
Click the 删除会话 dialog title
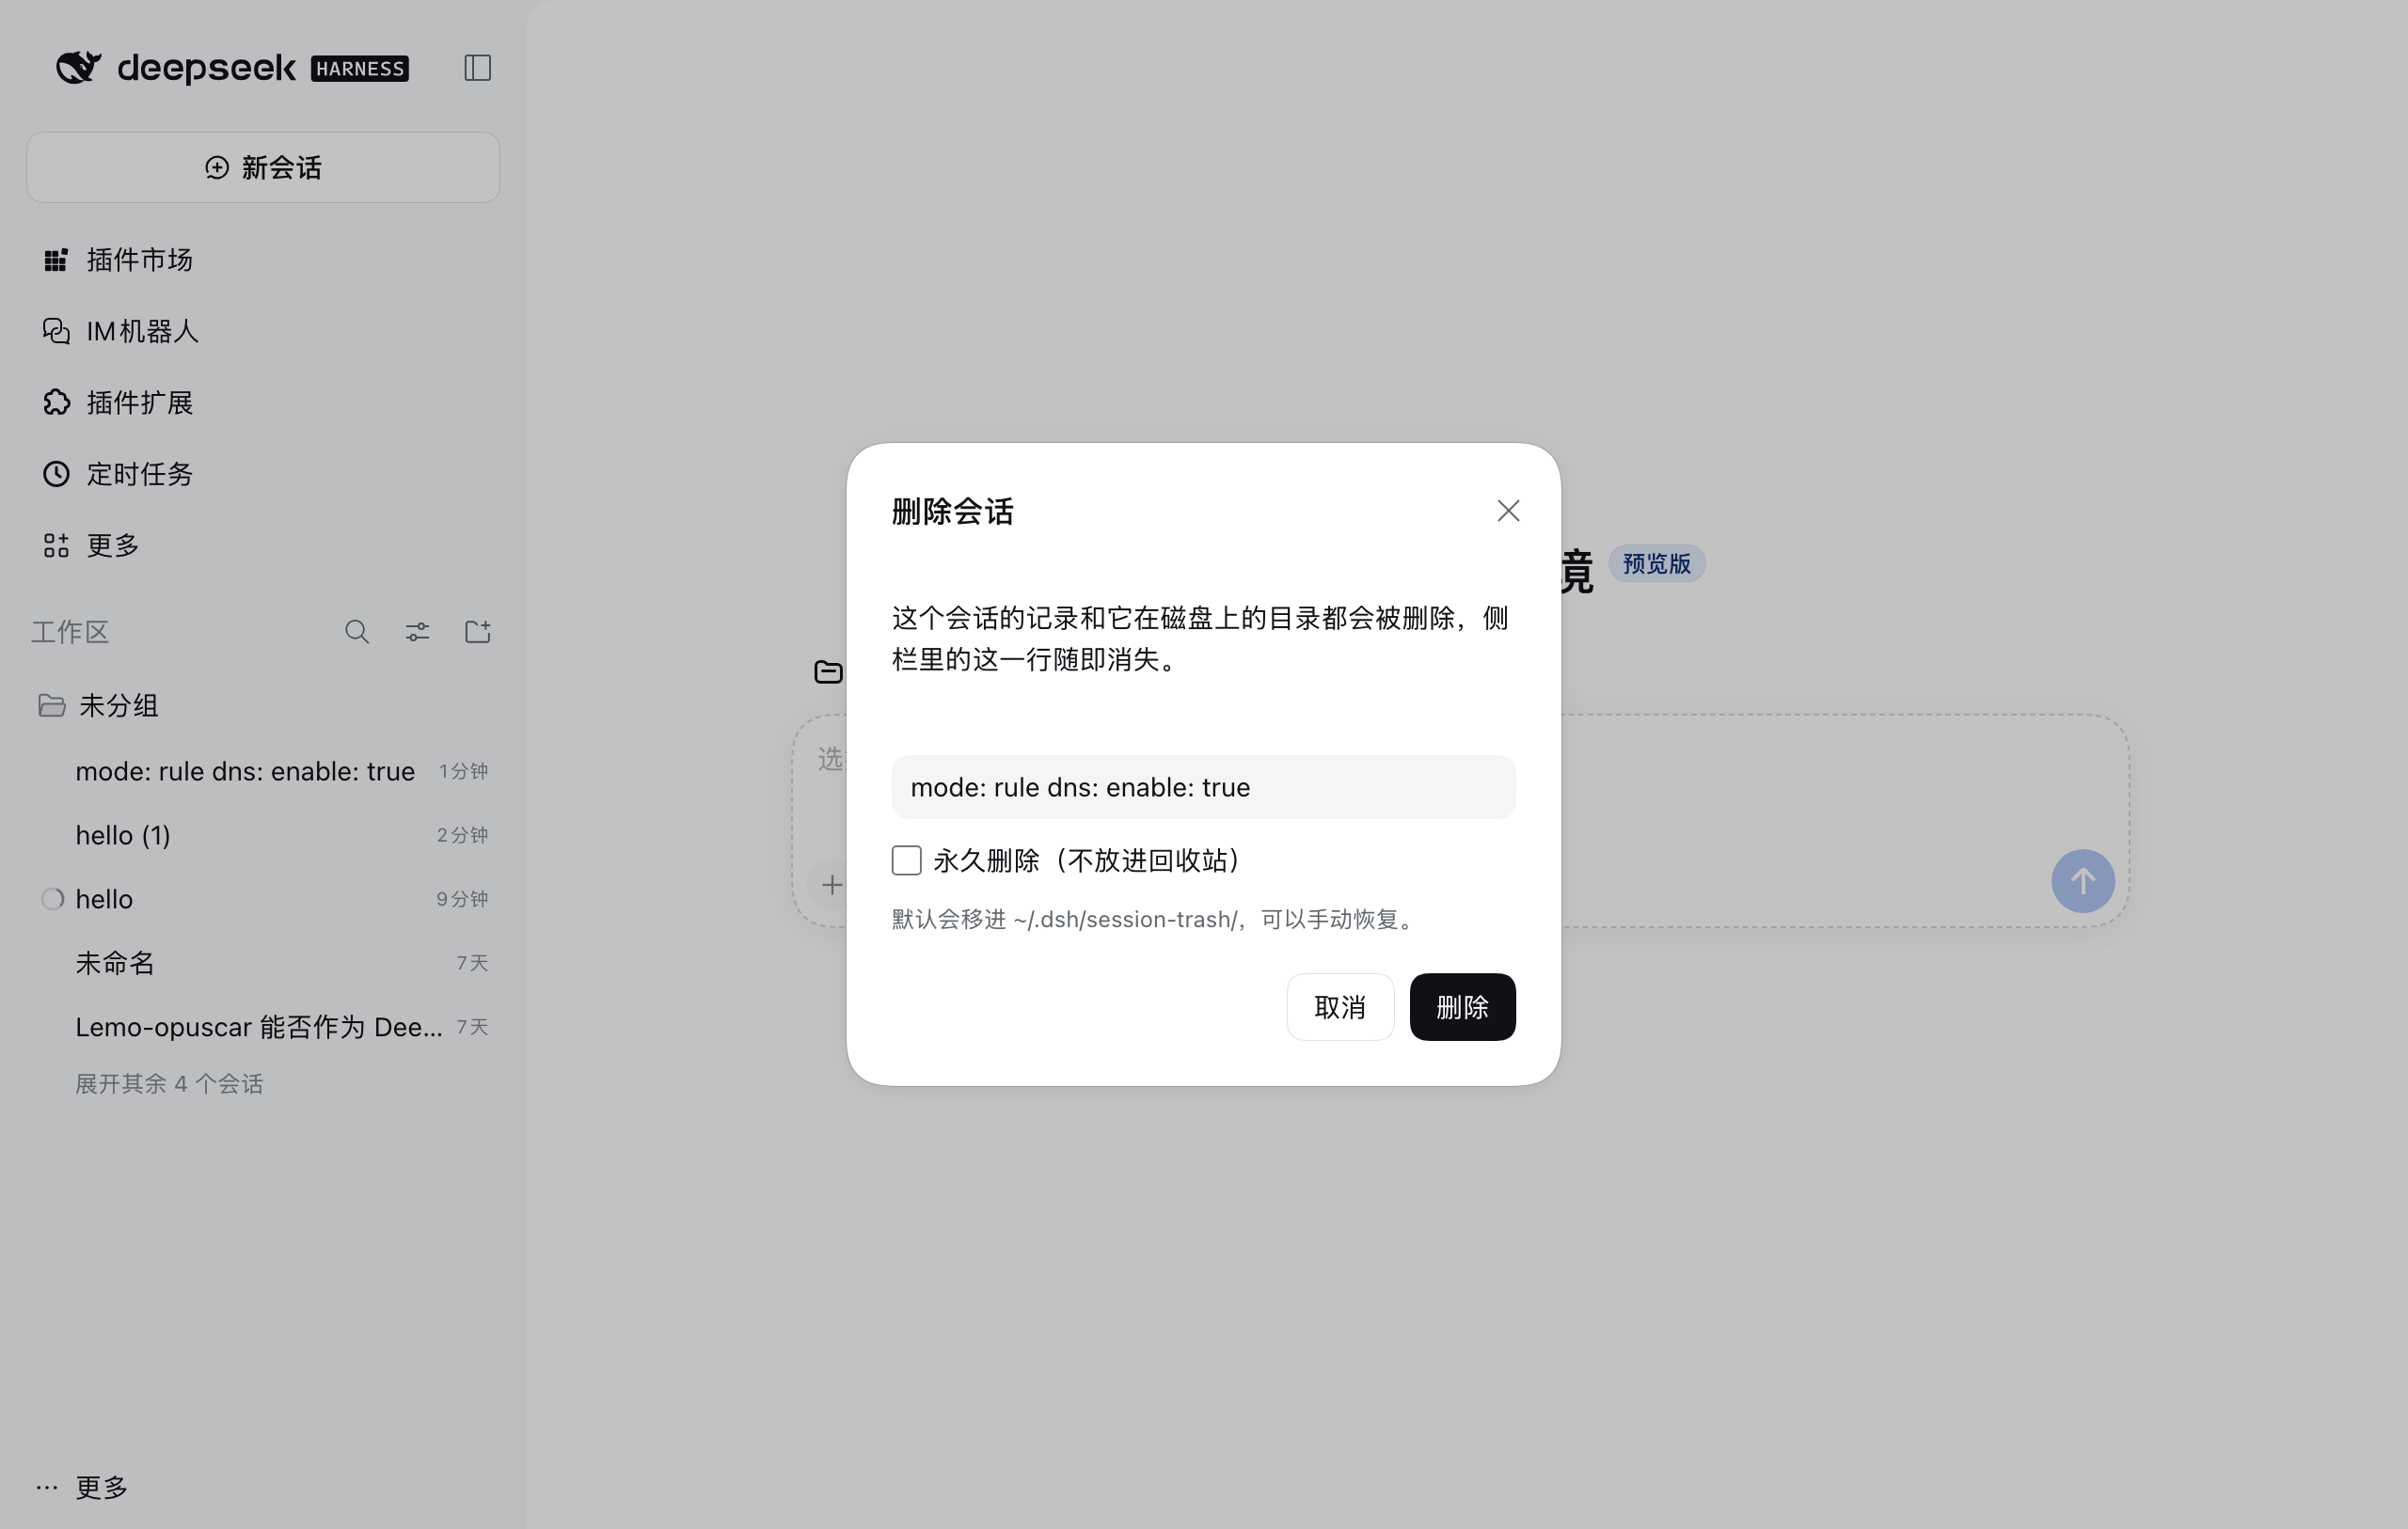[953, 511]
